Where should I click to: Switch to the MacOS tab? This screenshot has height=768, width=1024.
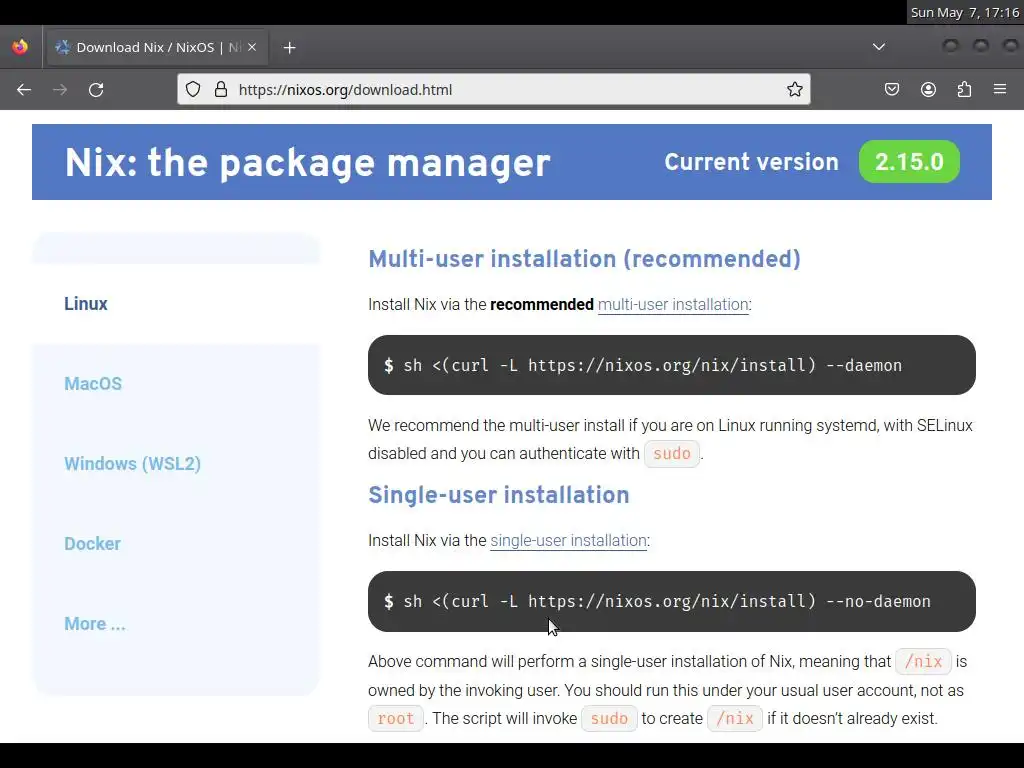tap(93, 384)
